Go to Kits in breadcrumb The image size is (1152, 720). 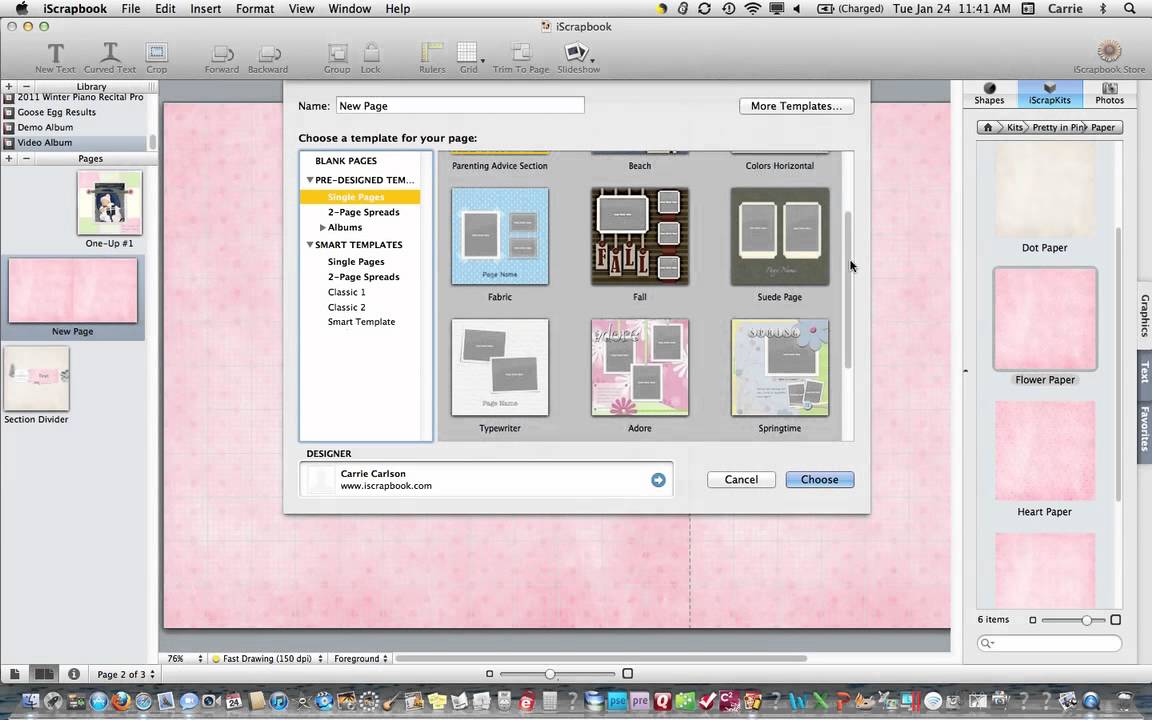click(x=1014, y=127)
